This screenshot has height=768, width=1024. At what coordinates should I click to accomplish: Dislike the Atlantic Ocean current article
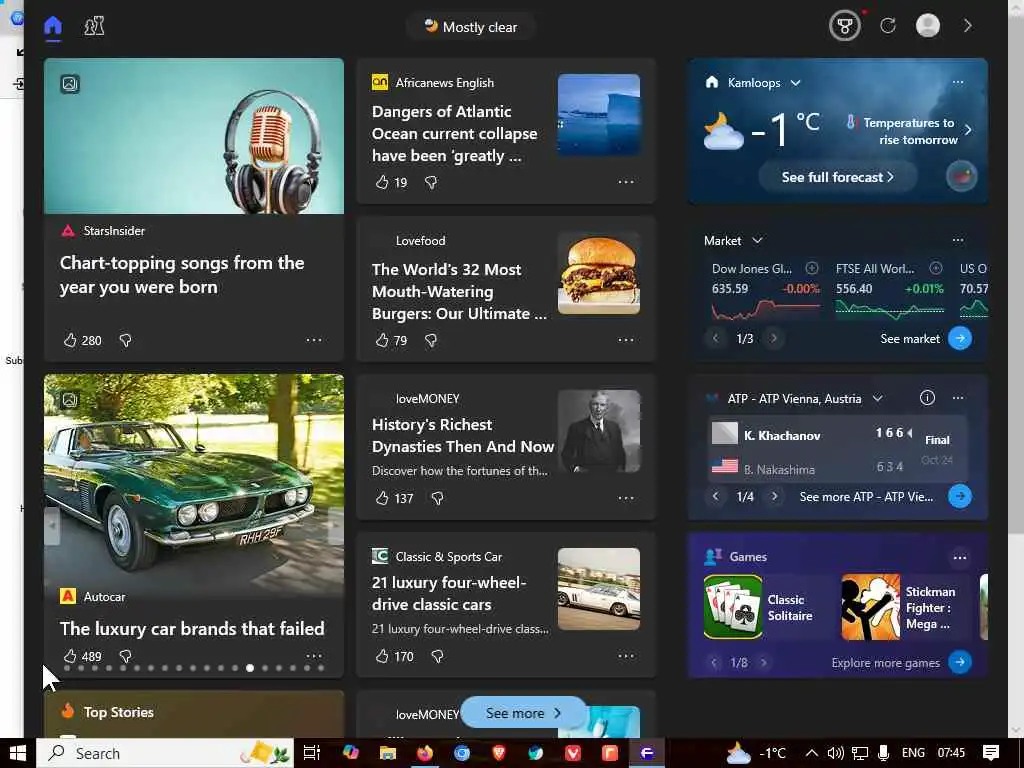point(430,182)
